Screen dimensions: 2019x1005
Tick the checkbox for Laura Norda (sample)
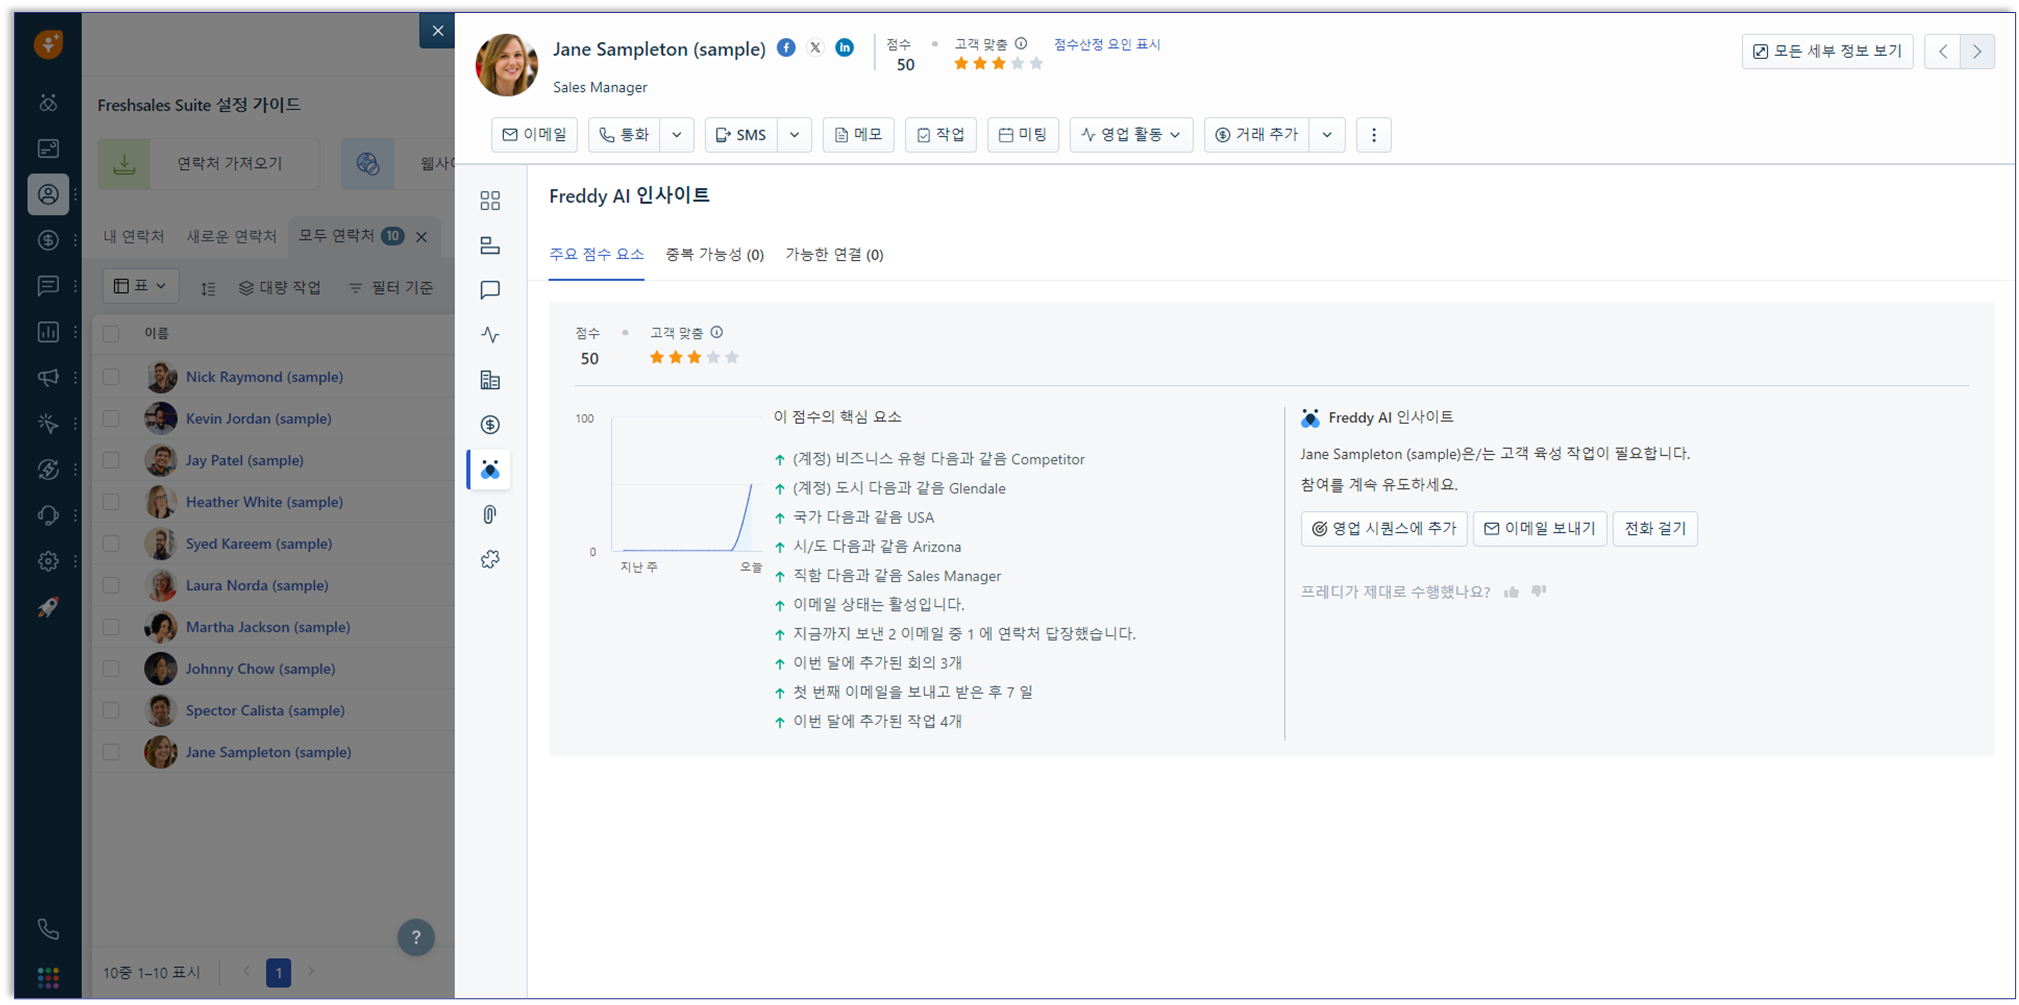[111, 585]
